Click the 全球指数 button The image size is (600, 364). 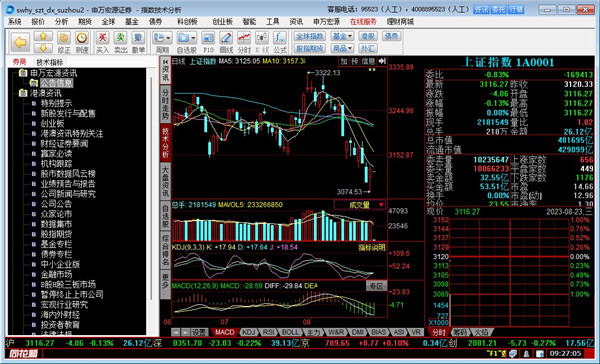310,36
